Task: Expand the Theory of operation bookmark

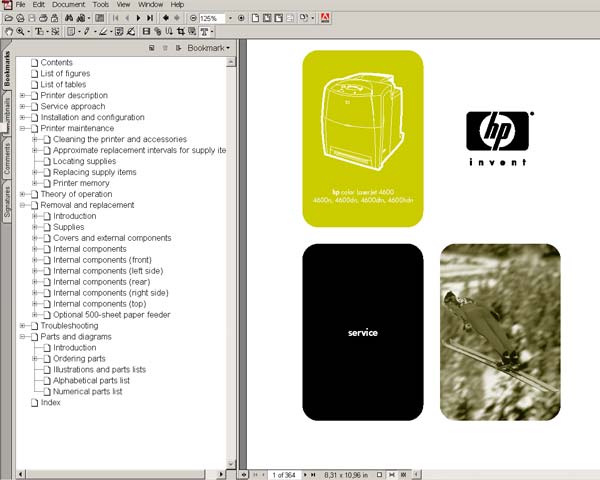Action: (22, 194)
